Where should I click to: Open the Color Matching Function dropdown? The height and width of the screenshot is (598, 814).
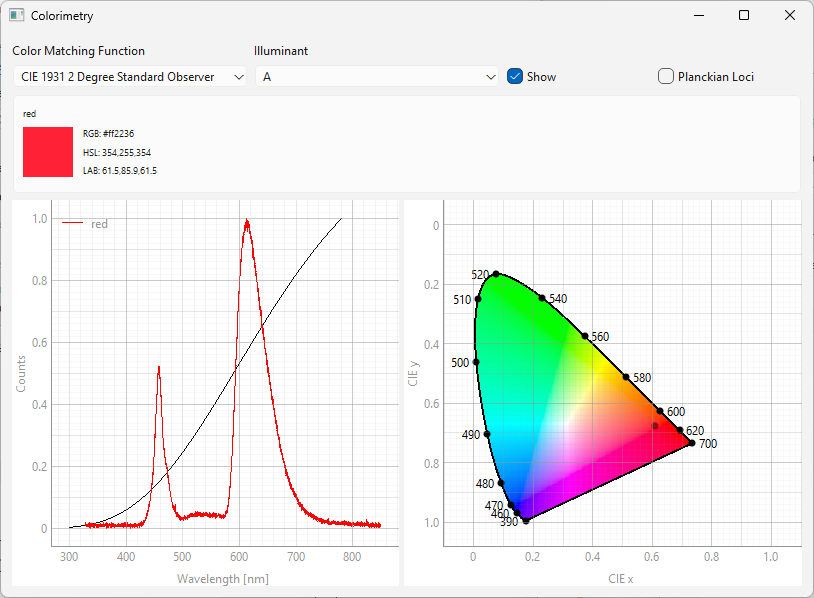[130, 77]
